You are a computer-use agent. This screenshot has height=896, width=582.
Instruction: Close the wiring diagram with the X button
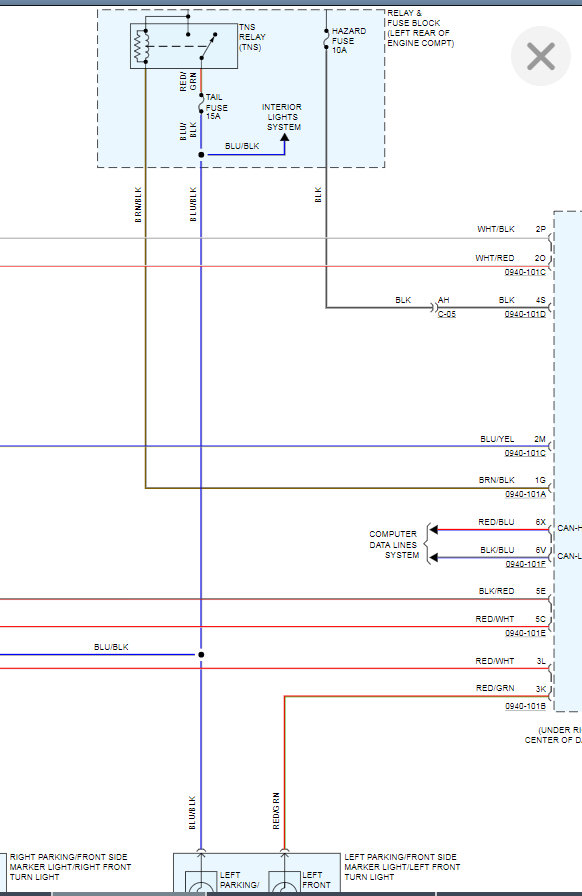point(540,56)
